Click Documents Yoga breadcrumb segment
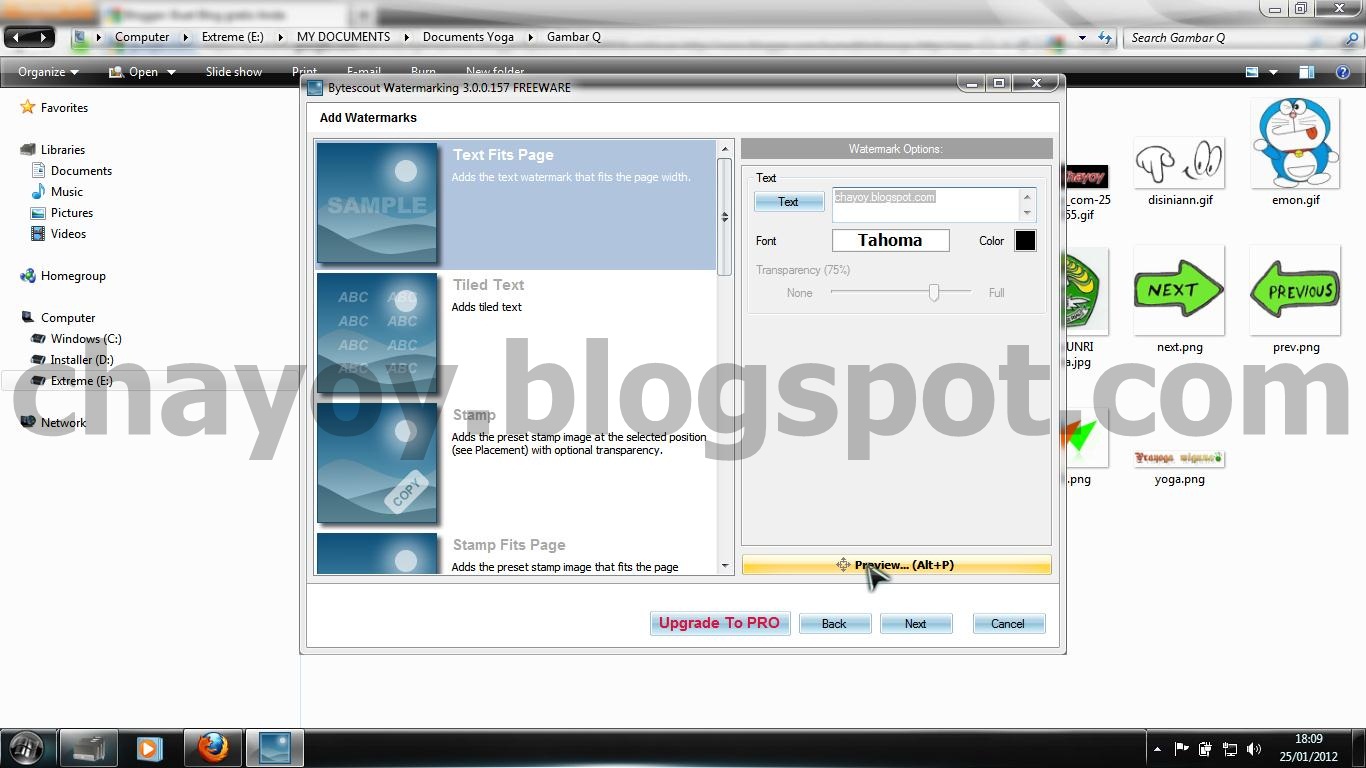This screenshot has height=768, width=1366. point(468,37)
